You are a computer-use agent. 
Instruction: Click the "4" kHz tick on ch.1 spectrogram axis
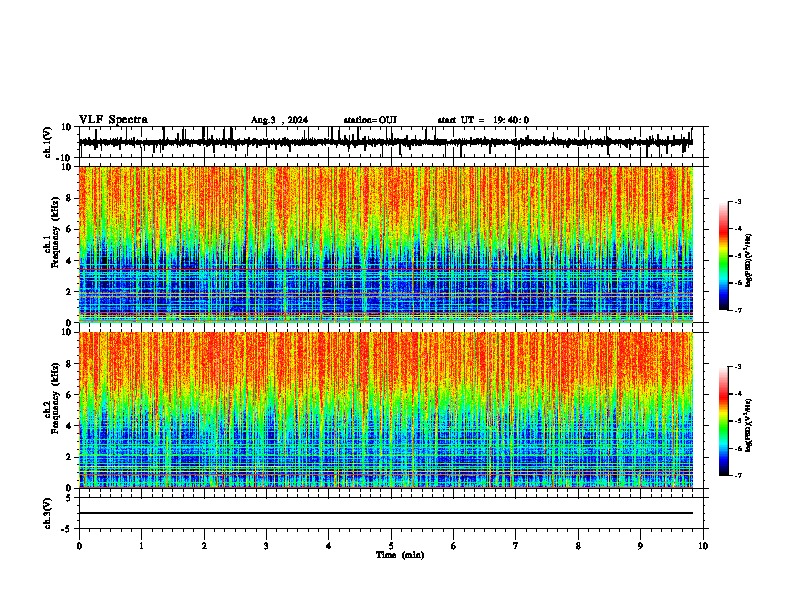[x=69, y=261]
